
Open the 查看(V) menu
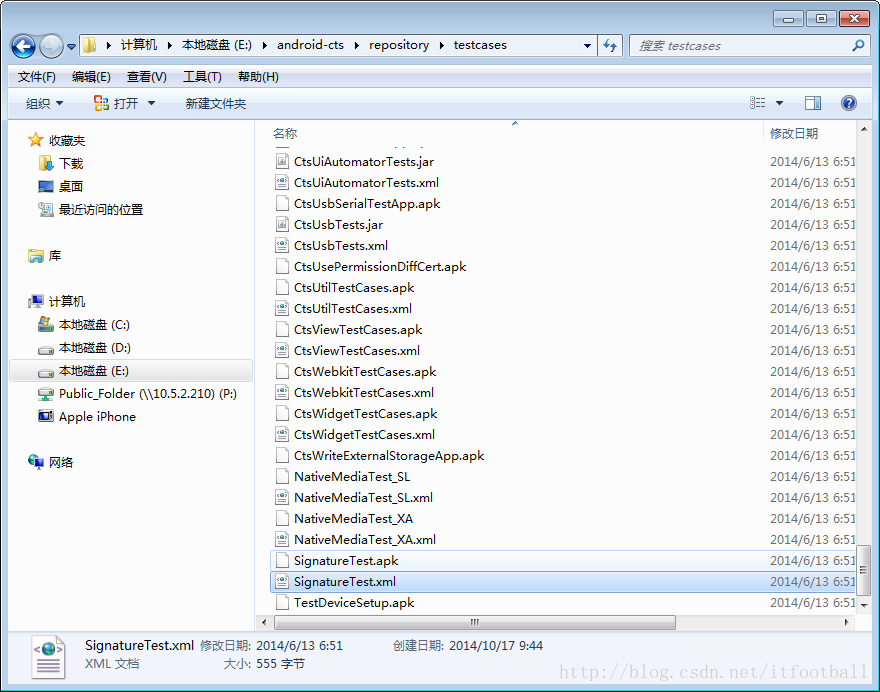pyautogui.click(x=146, y=77)
